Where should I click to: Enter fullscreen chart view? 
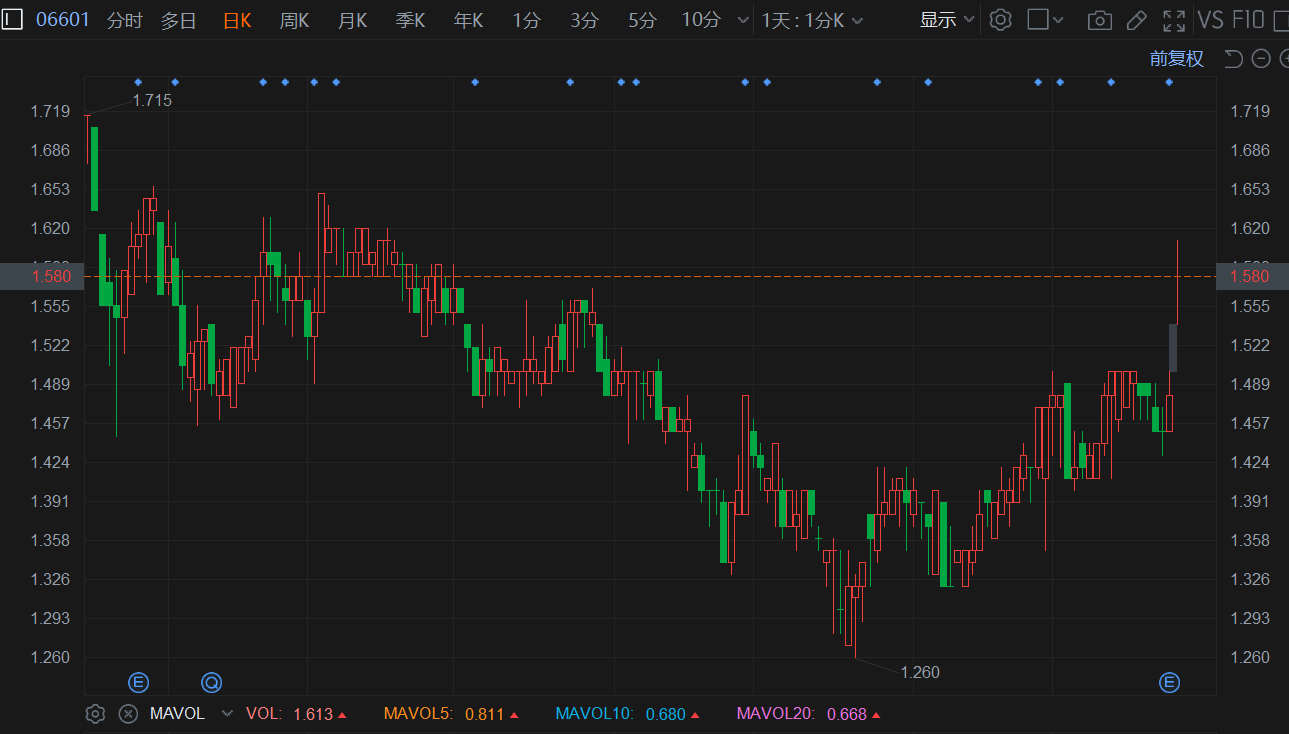click(1174, 20)
